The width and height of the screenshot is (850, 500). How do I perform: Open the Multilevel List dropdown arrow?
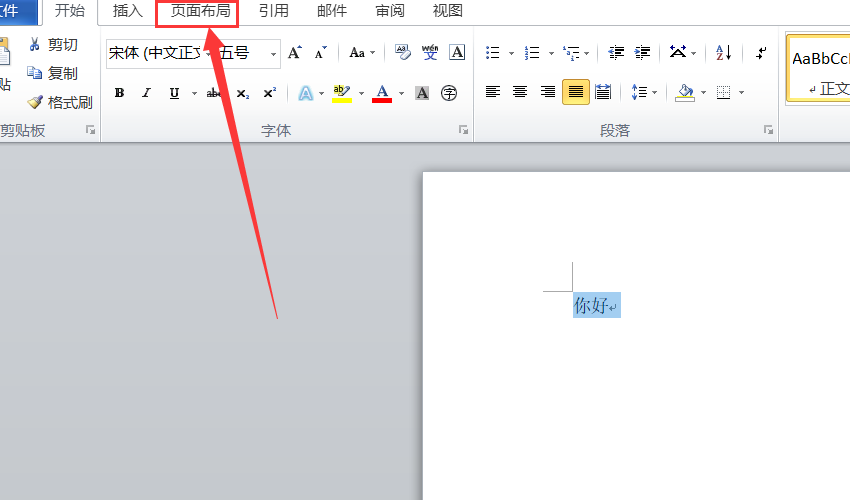click(x=587, y=53)
